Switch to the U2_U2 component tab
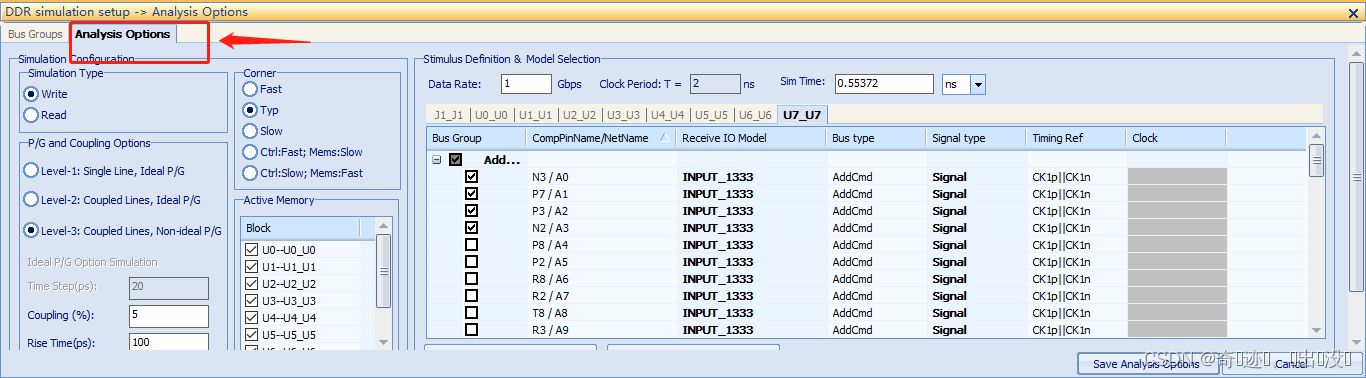Viewport: 1366px width, 378px height. tap(580, 115)
